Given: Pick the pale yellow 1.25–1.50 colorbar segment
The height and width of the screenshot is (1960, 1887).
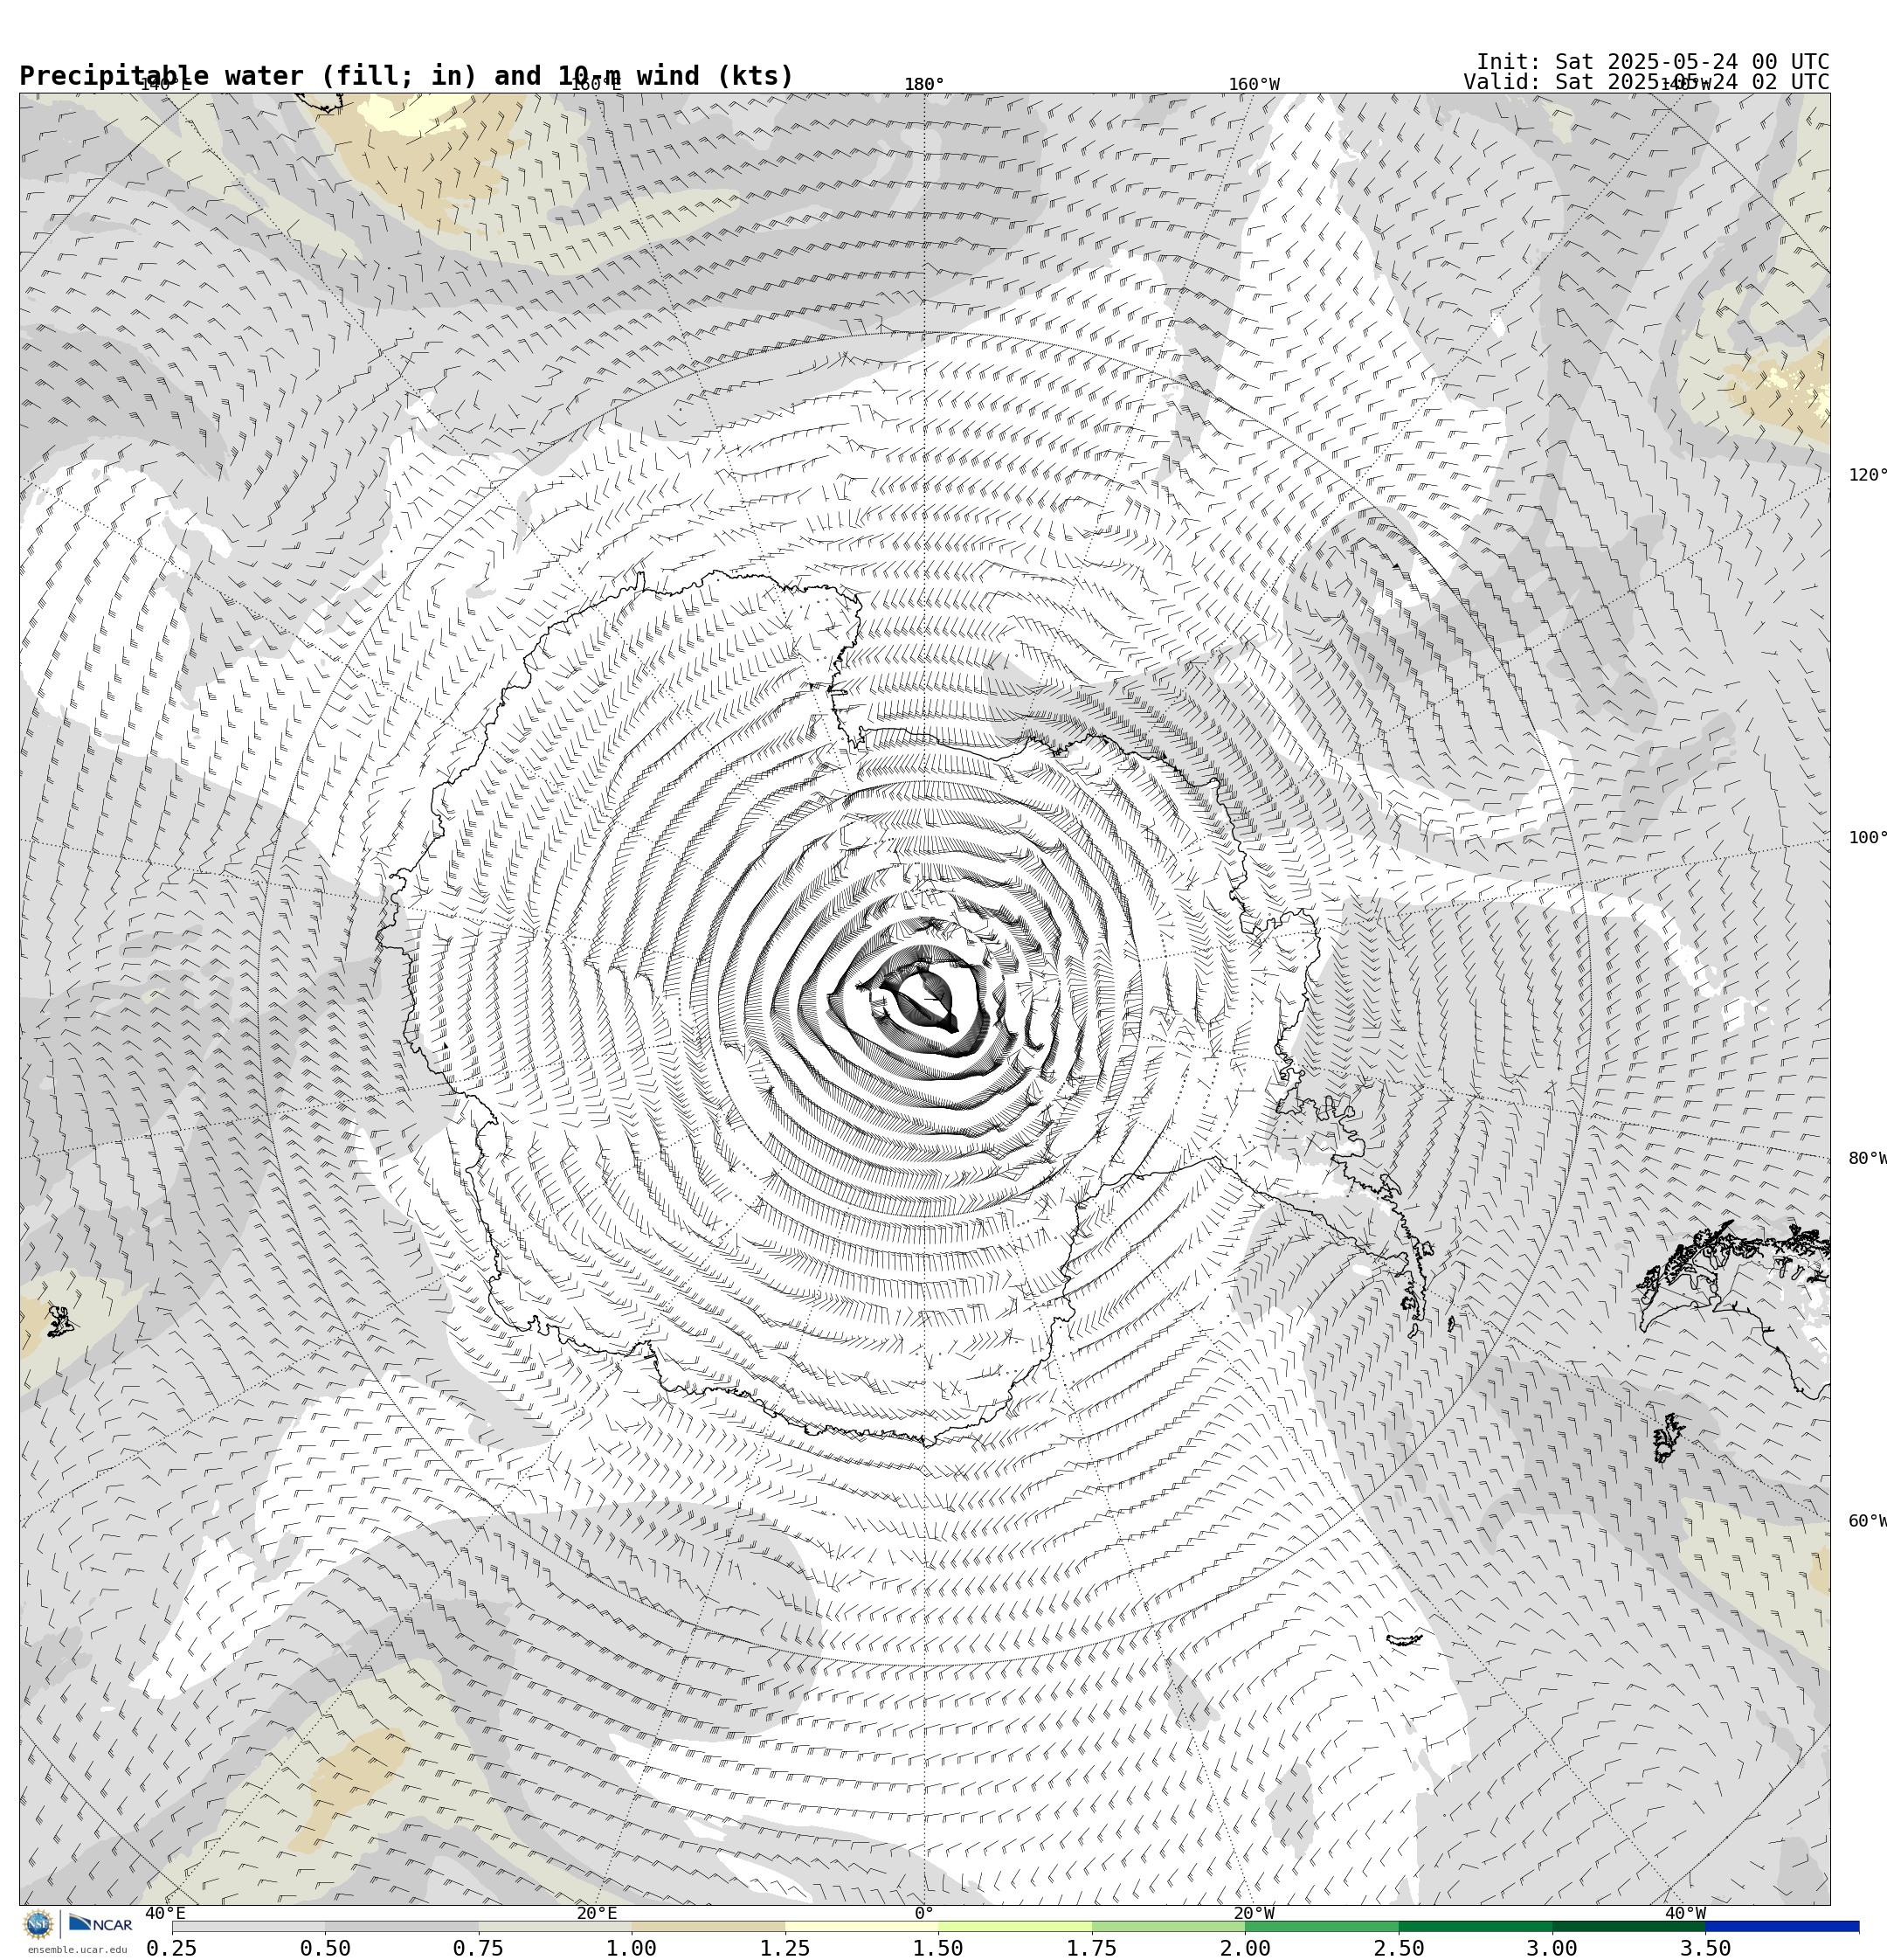Looking at the screenshot, I should pyautogui.click(x=862, y=1926).
